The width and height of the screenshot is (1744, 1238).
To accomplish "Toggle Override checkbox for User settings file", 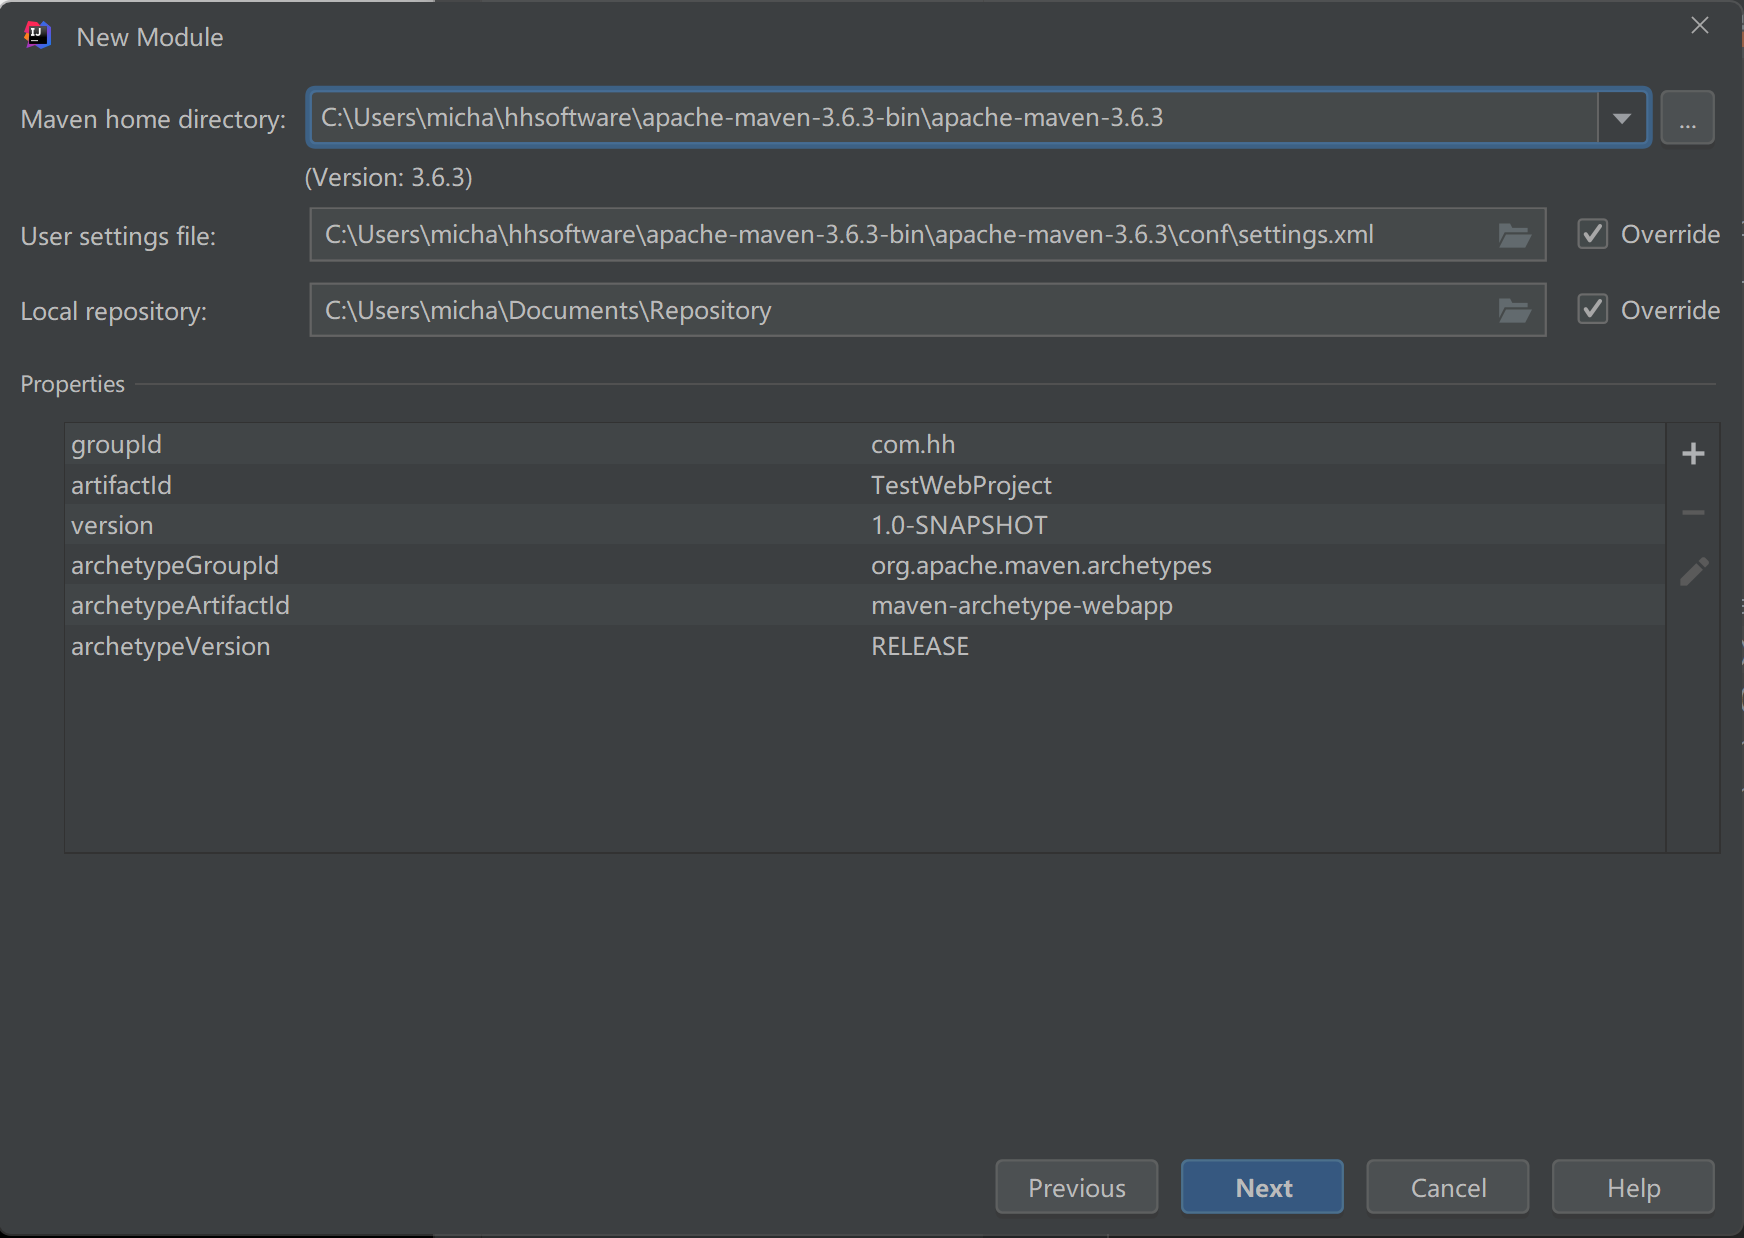I will pos(1593,234).
